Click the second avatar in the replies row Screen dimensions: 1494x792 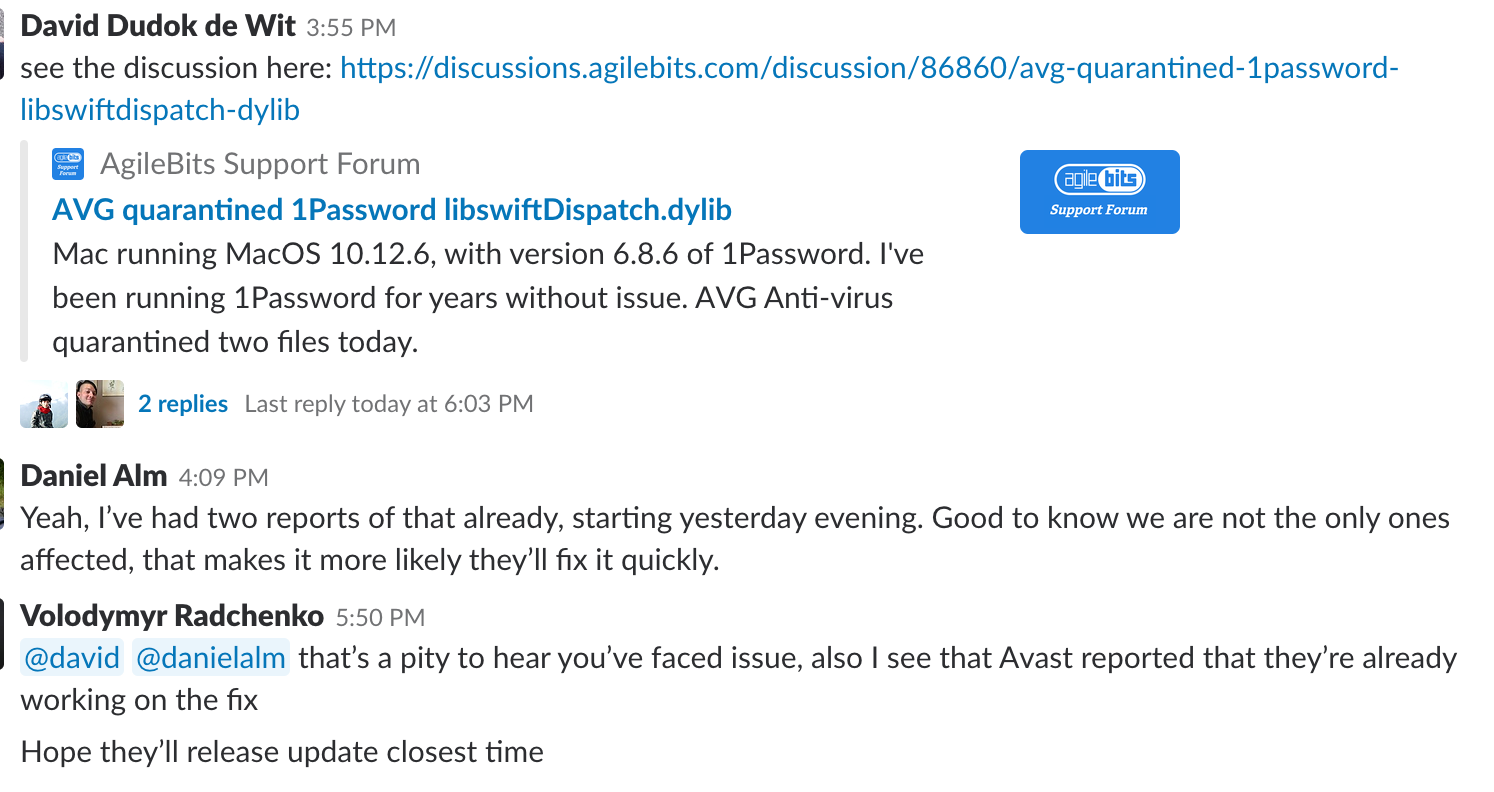pos(98,403)
